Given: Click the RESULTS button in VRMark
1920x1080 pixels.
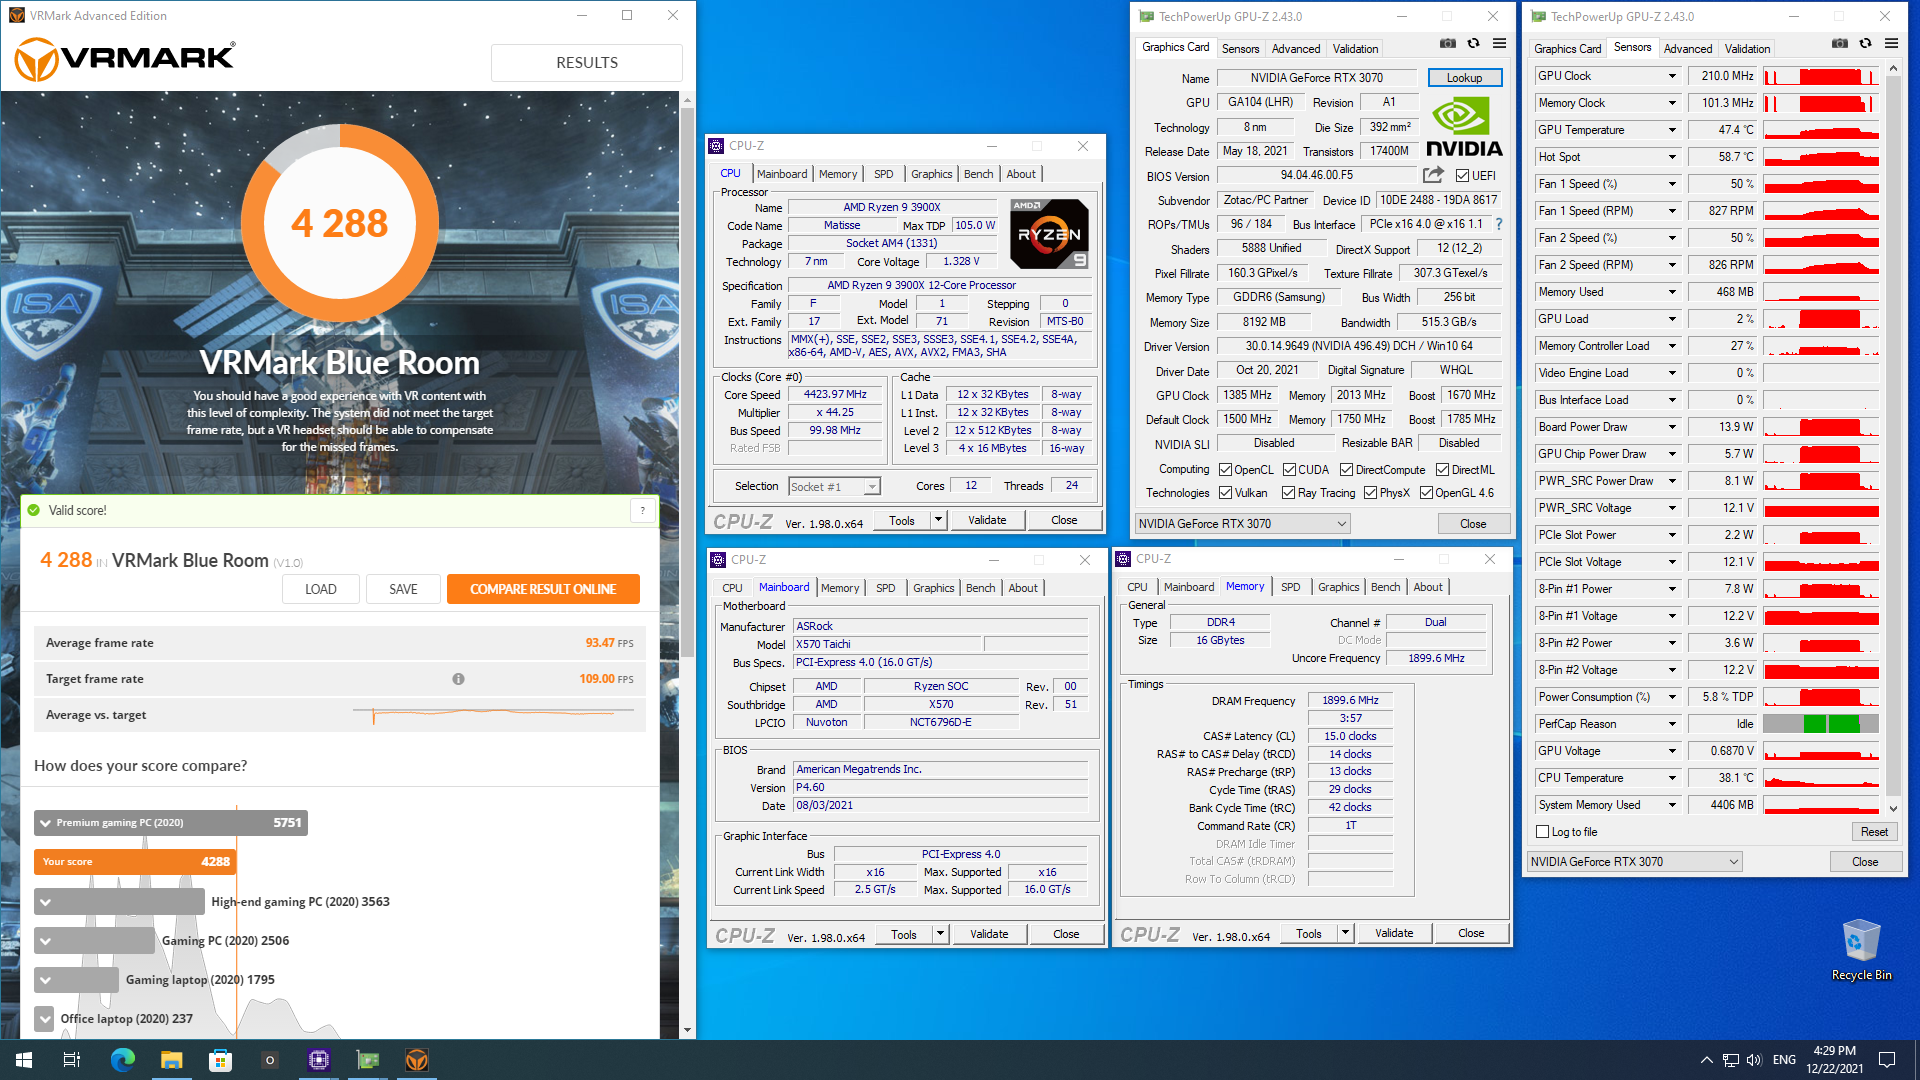Looking at the screenshot, I should [587, 63].
